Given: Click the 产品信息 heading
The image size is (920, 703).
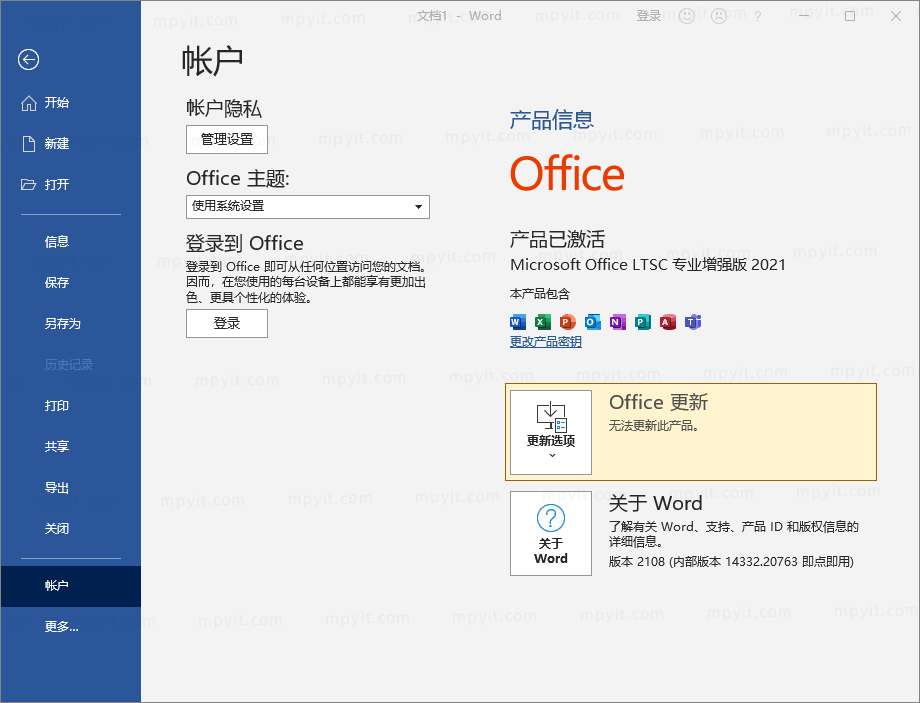Looking at the screenshot, I should click(x=552, y=120).
